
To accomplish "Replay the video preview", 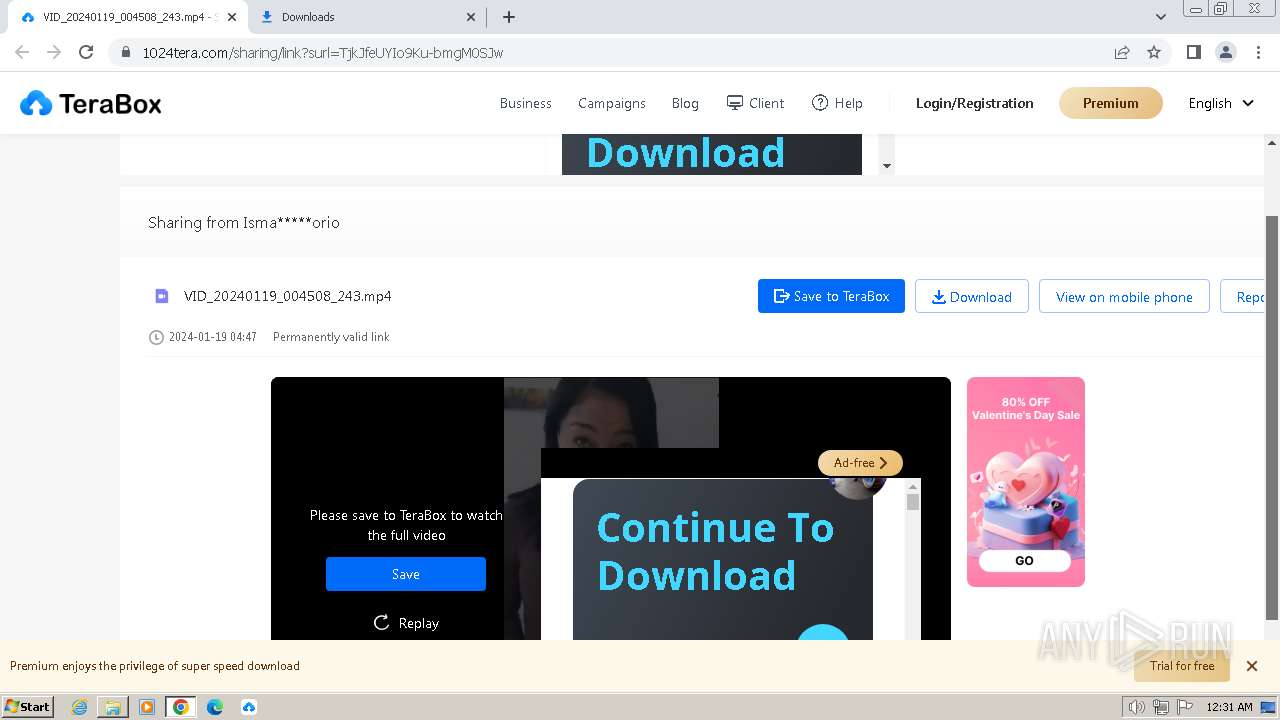I will point(406,623).
